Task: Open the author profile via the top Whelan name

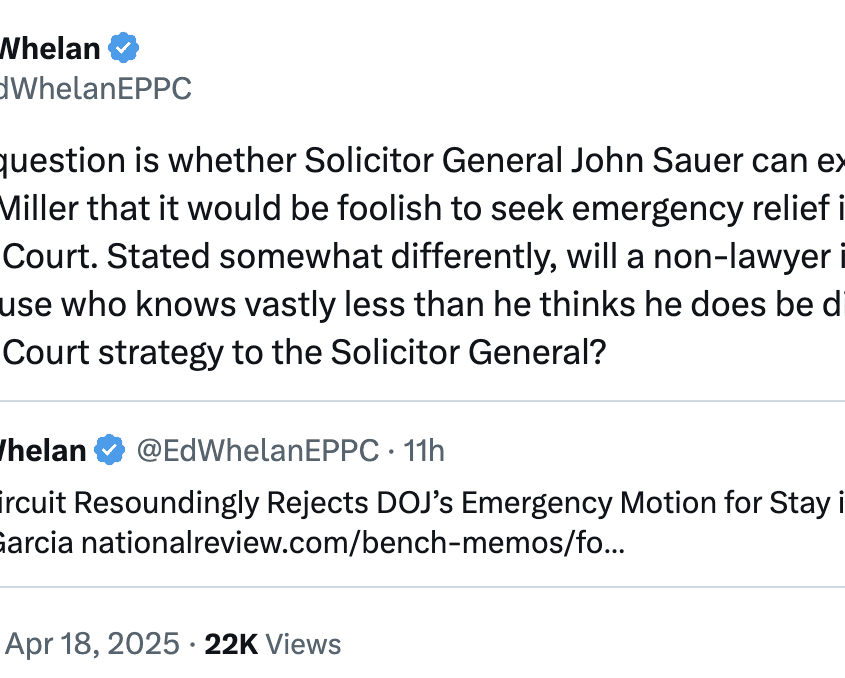Action: point(50,48)
